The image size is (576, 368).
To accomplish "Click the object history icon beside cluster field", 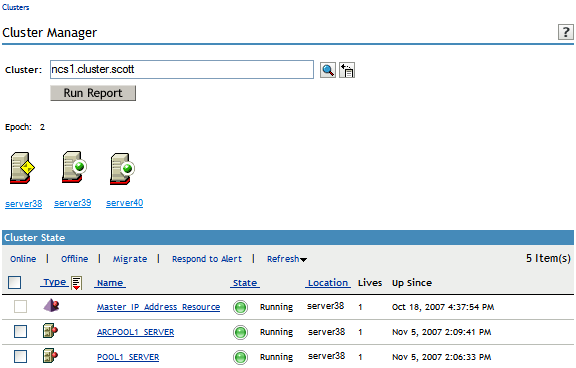I will pos(347,70).
